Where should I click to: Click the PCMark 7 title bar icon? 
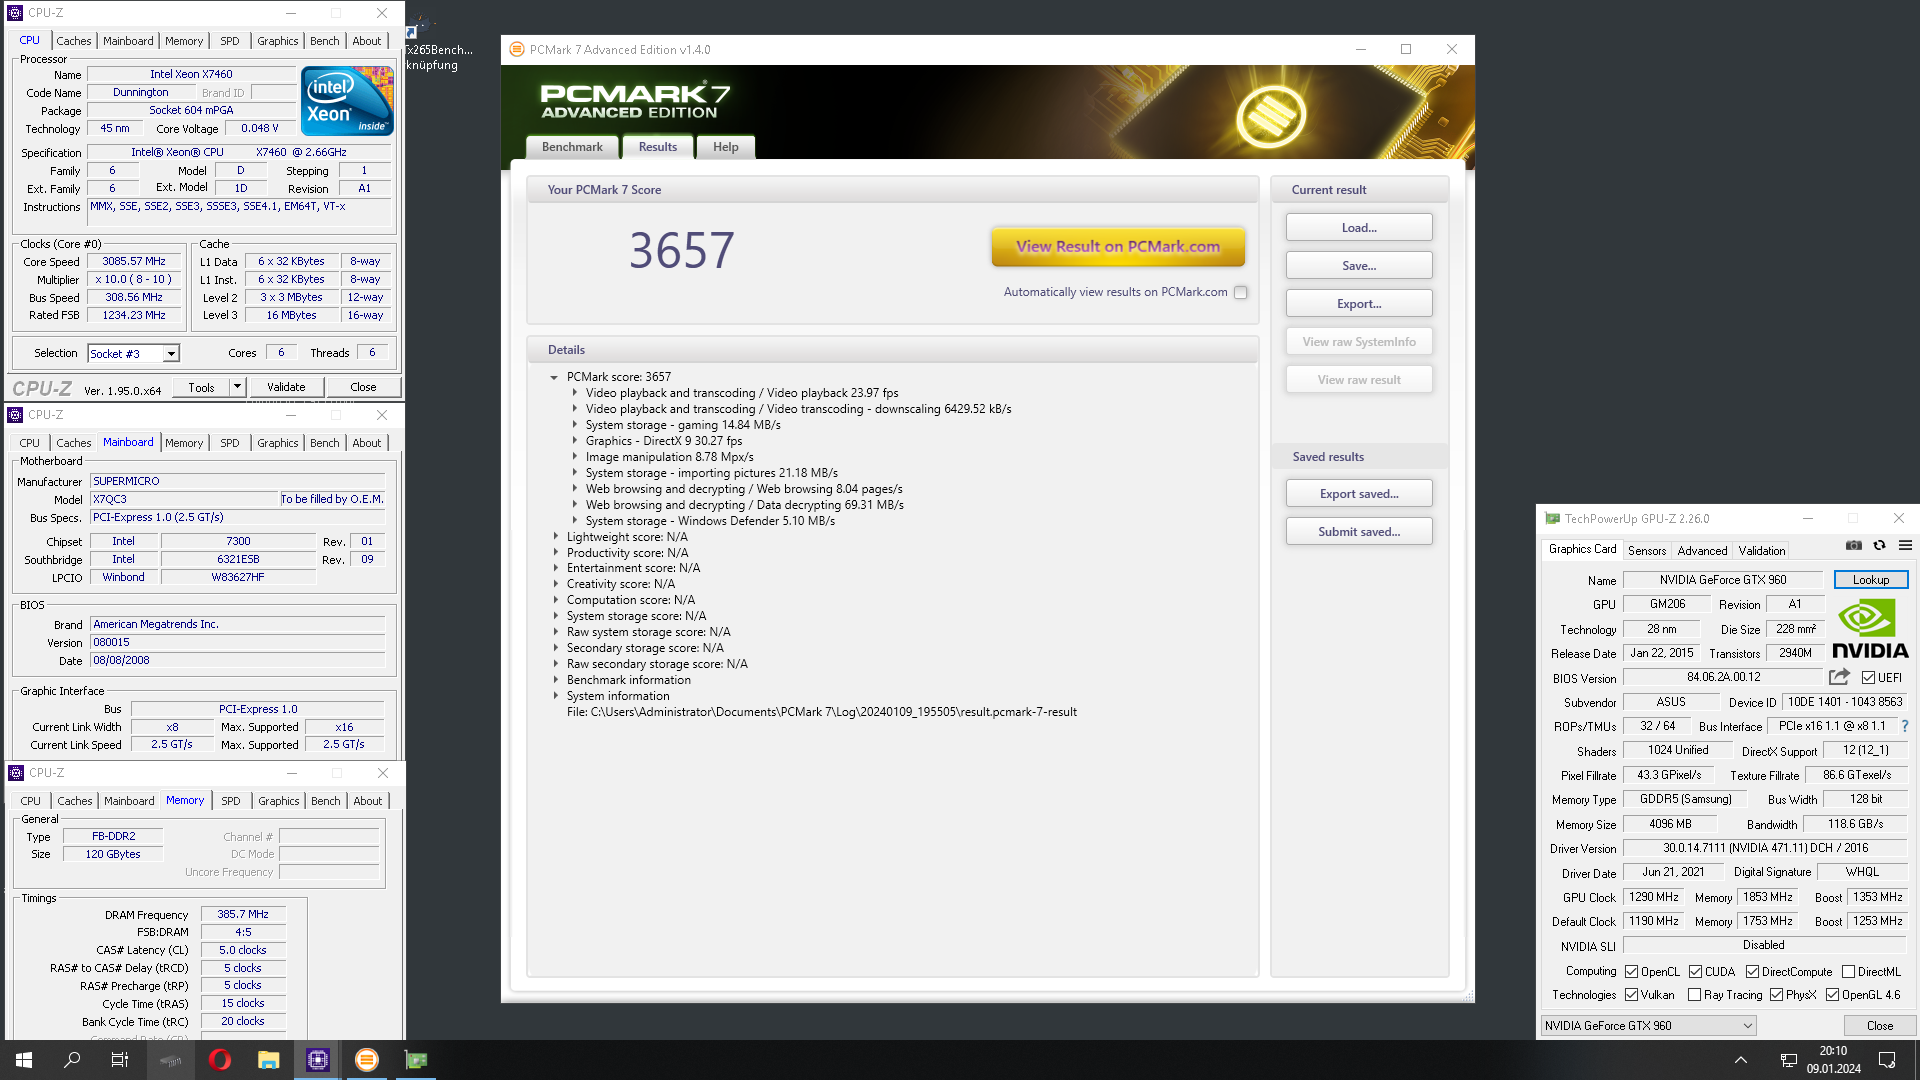pyautogui.click(x=517, y=49)
